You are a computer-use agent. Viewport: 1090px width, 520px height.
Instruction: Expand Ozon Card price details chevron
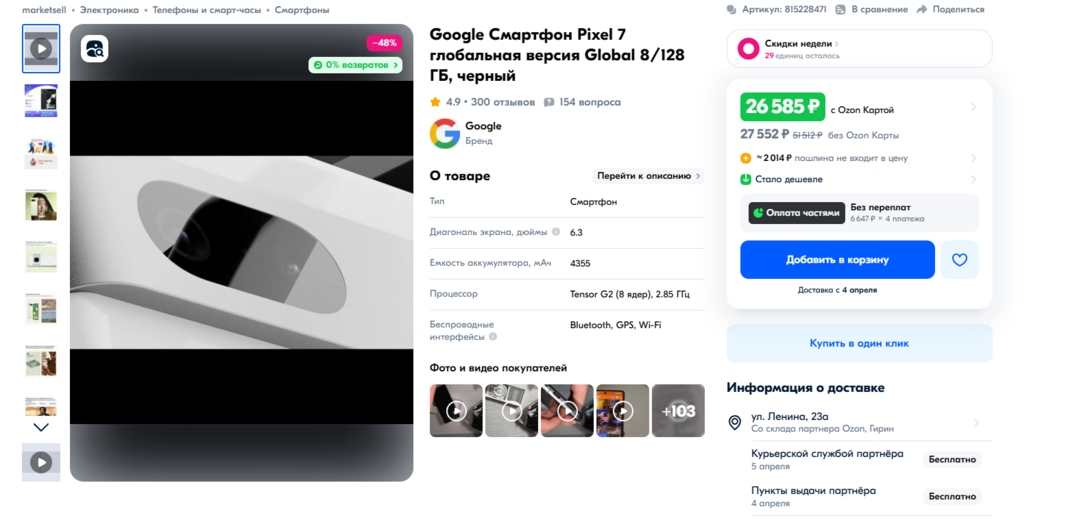[973, 107]
